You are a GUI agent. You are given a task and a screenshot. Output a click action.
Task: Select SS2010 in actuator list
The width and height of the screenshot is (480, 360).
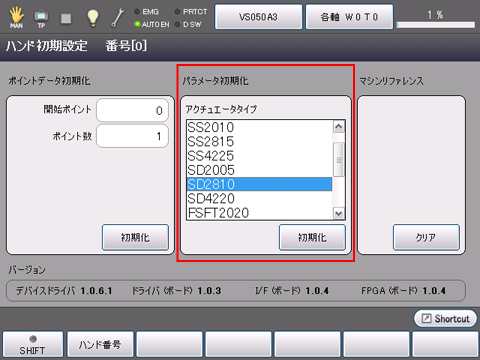[x=259, y=127]
